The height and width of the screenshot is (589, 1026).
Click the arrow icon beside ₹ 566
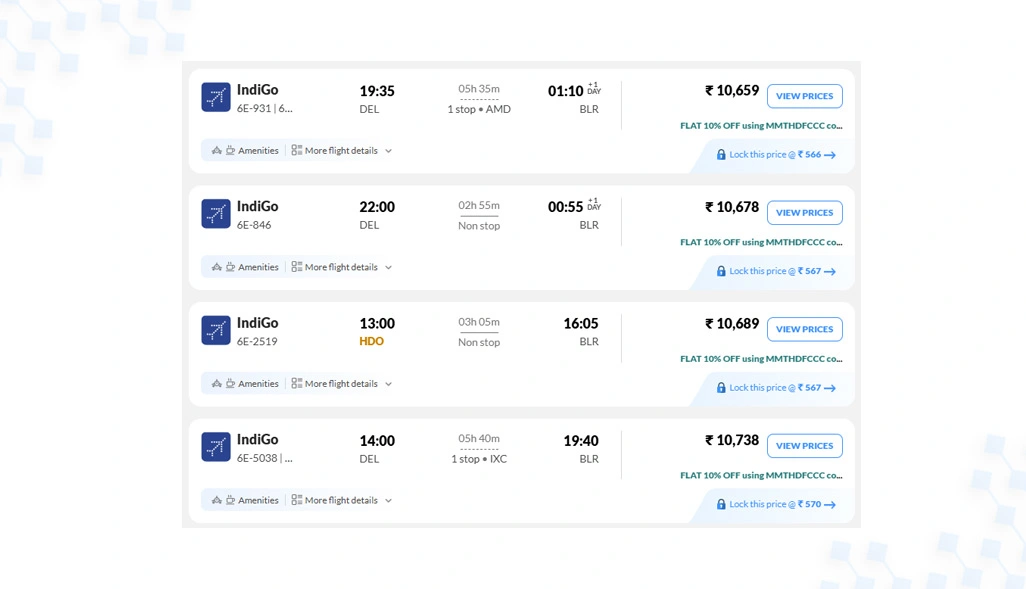coord(830,155)
